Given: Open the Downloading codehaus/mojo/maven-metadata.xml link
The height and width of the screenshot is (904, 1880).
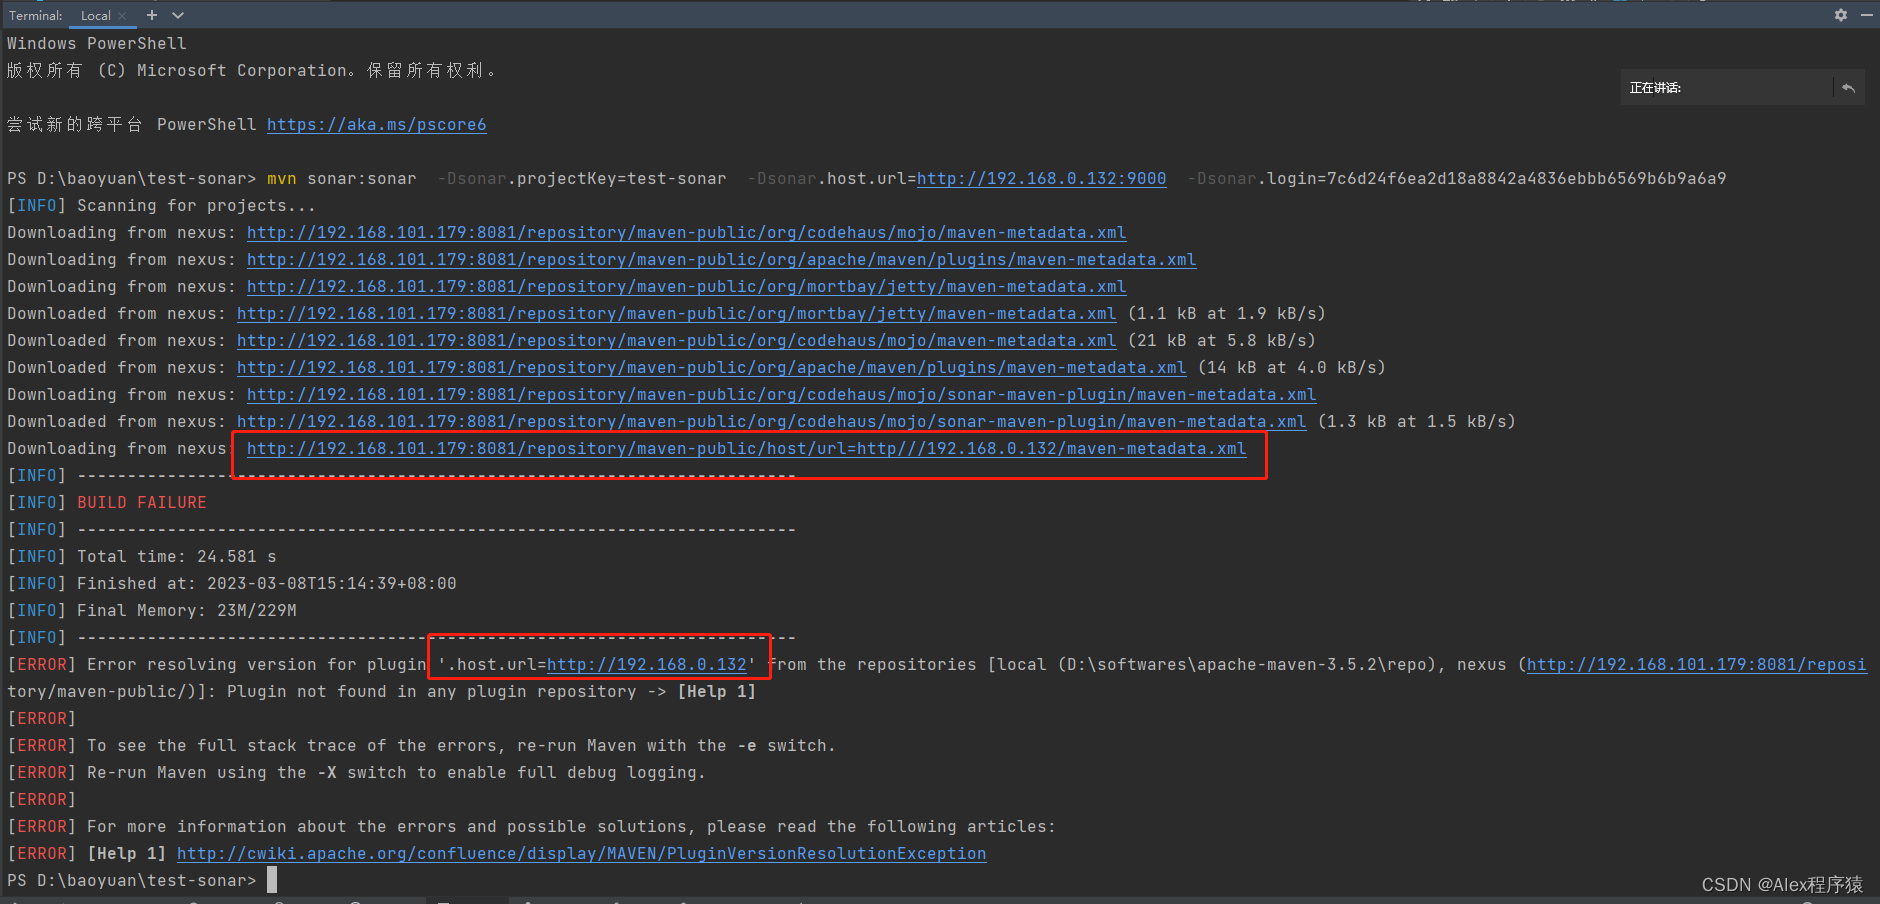Looking at the screenshot, I should tap(686, 232).
